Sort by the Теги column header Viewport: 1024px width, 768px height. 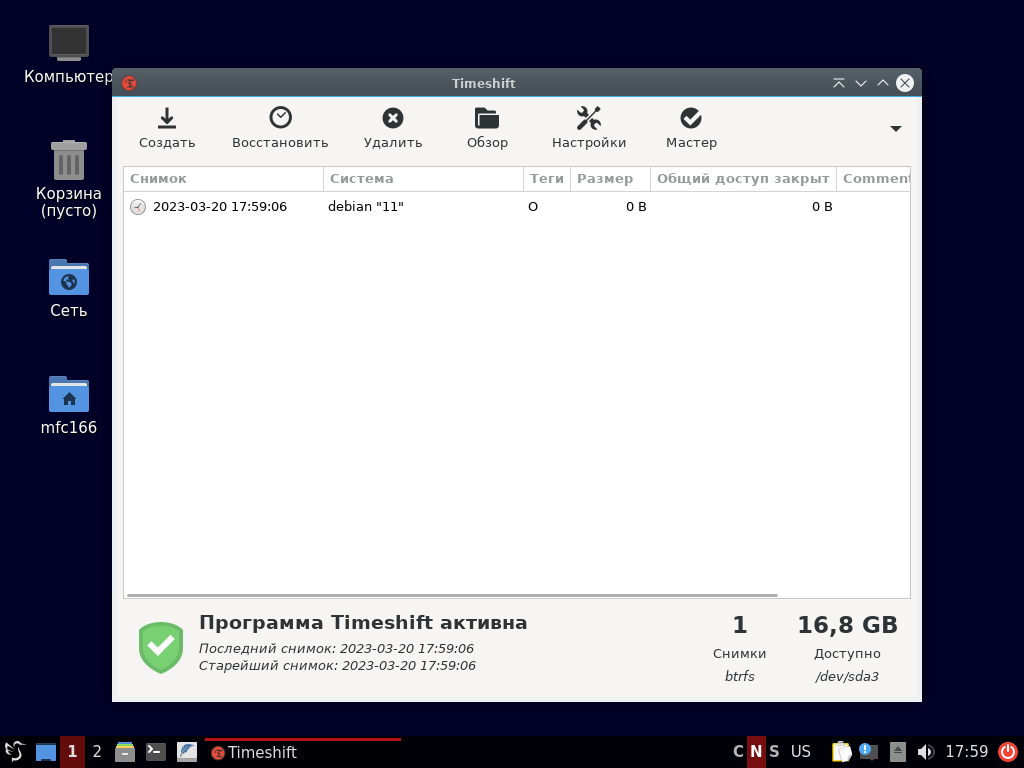coord(547,179)
